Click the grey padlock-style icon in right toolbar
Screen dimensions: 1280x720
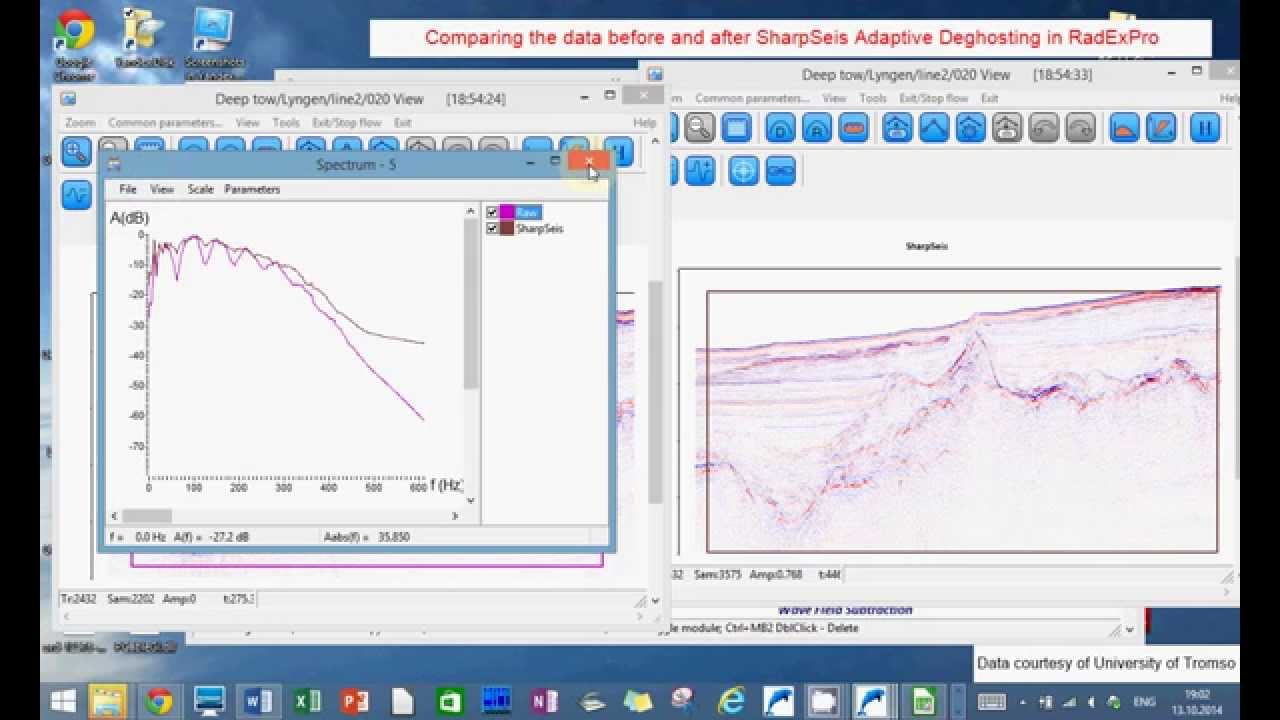point(1007,128)
